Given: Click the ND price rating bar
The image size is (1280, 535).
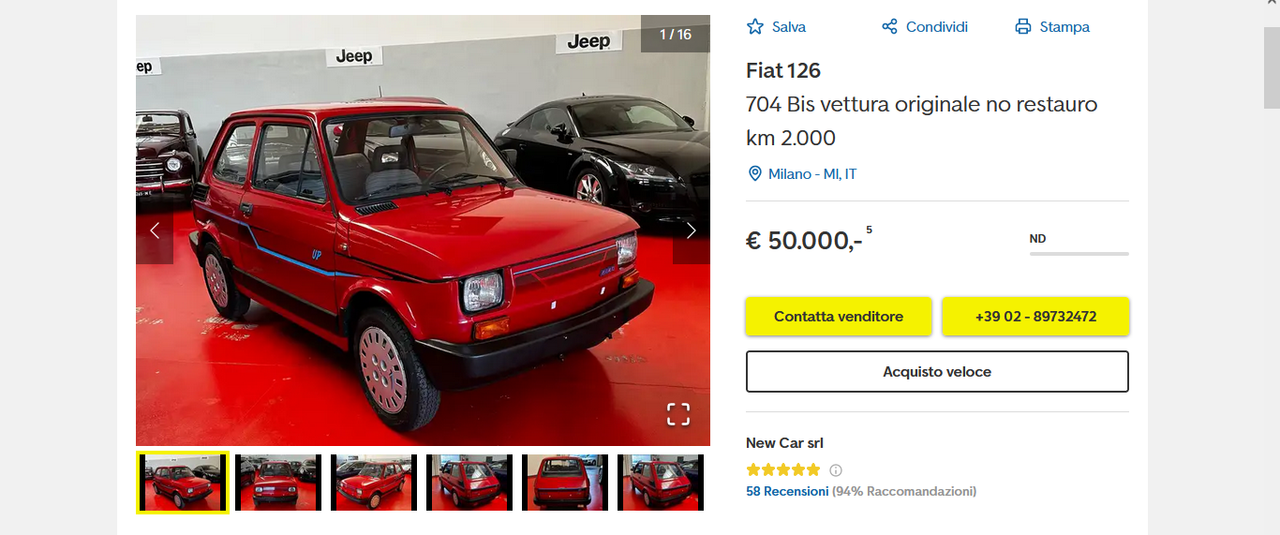Looking at the screenshot, I should coord(1079,254).
